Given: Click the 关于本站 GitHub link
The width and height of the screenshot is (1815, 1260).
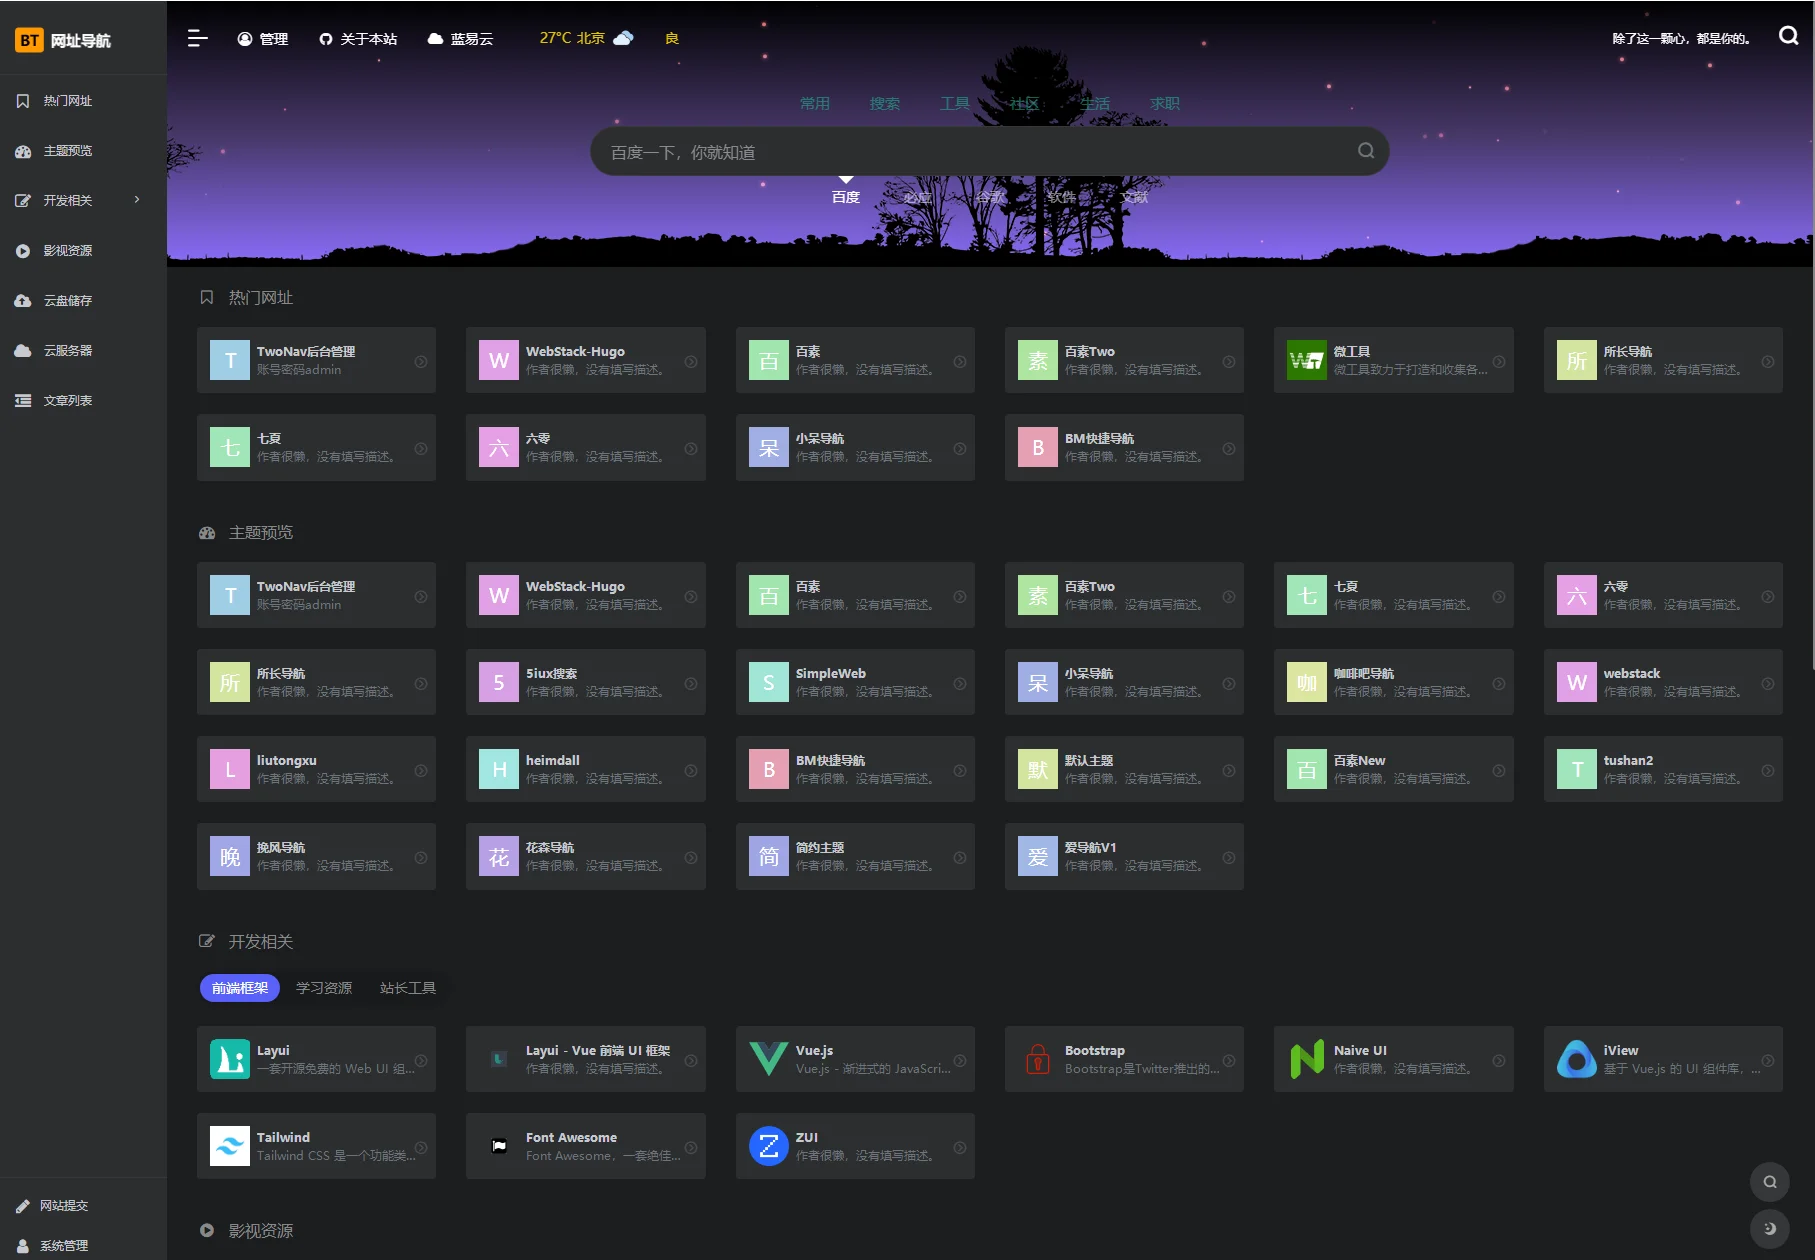Looking at the screenshot, I should (x=358, y=39).
